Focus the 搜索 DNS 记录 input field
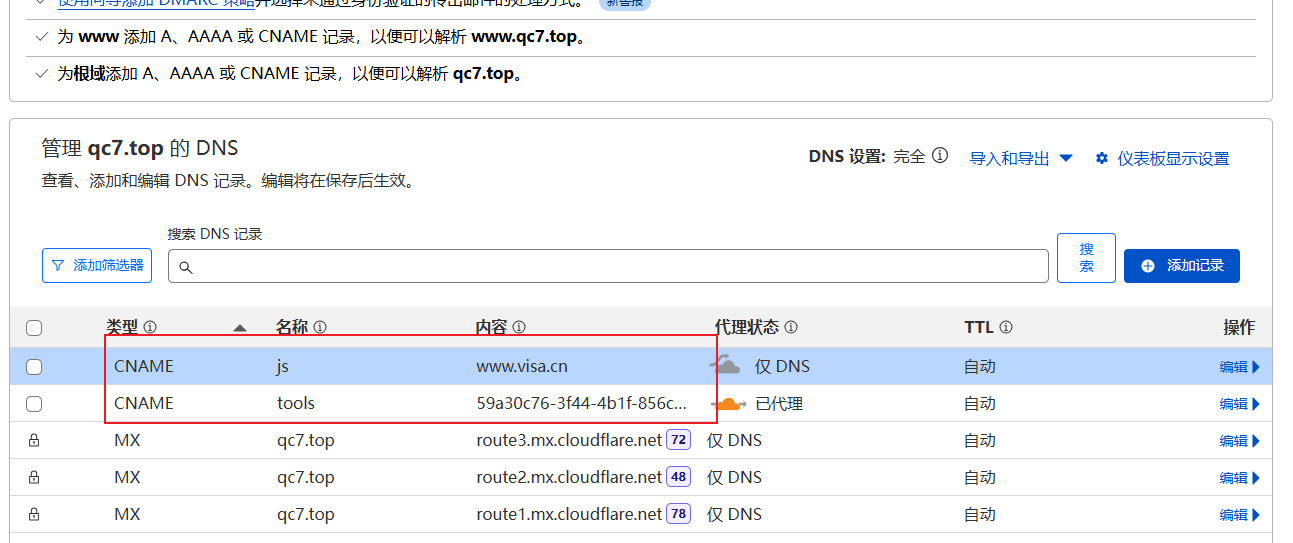This screenshot has height=543, width=1293. (x=608, y=267)
